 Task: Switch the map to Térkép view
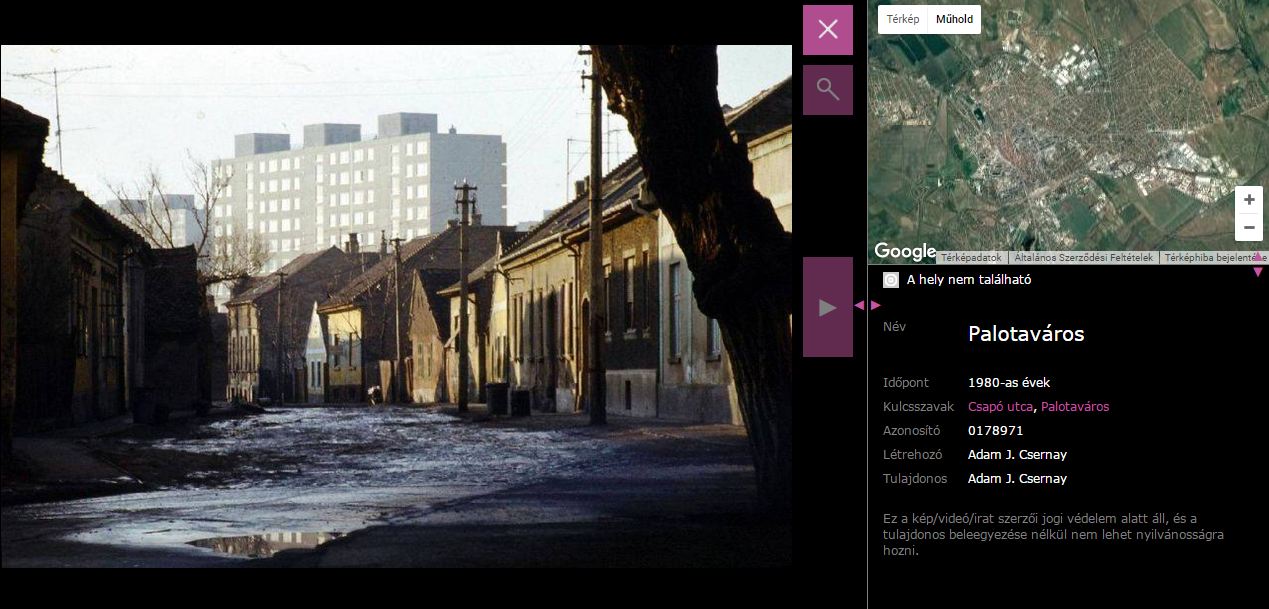click(902, 19)
